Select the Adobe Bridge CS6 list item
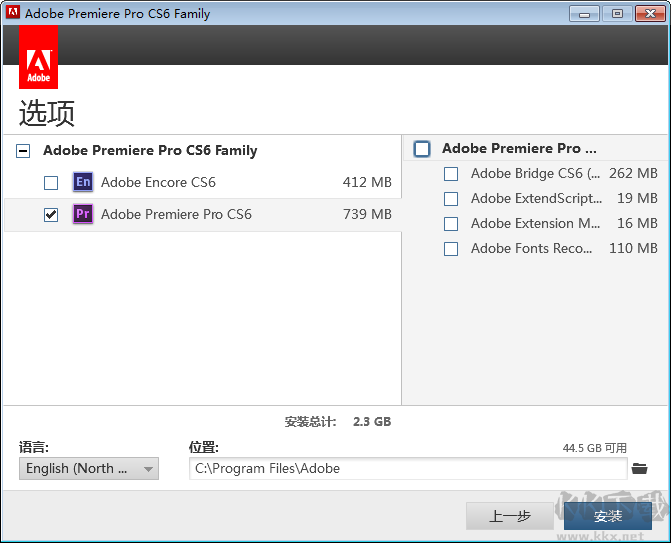 coord(535,174)
